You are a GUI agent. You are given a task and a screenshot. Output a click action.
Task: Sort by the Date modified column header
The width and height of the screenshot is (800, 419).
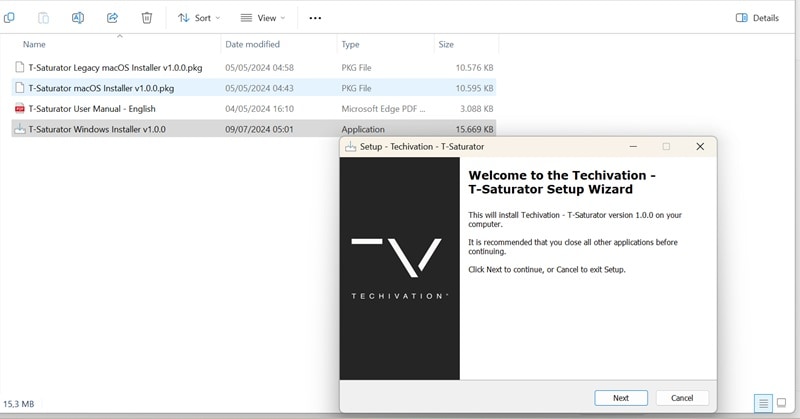[253, 44]
